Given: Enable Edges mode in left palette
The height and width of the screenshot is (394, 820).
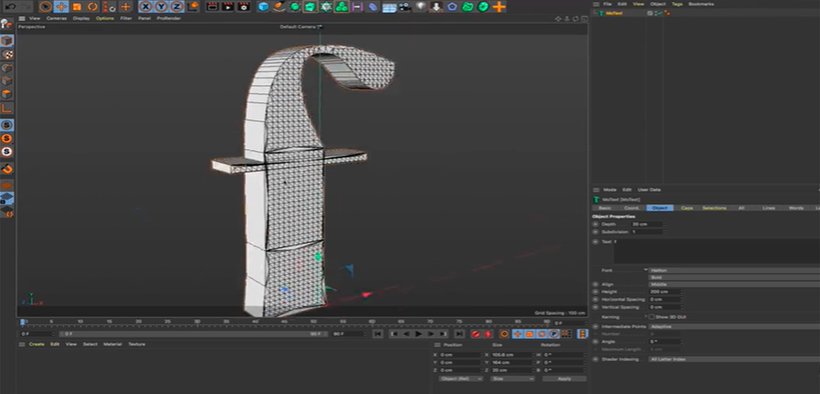Looking at the screenshot, I should coord(7,81).
